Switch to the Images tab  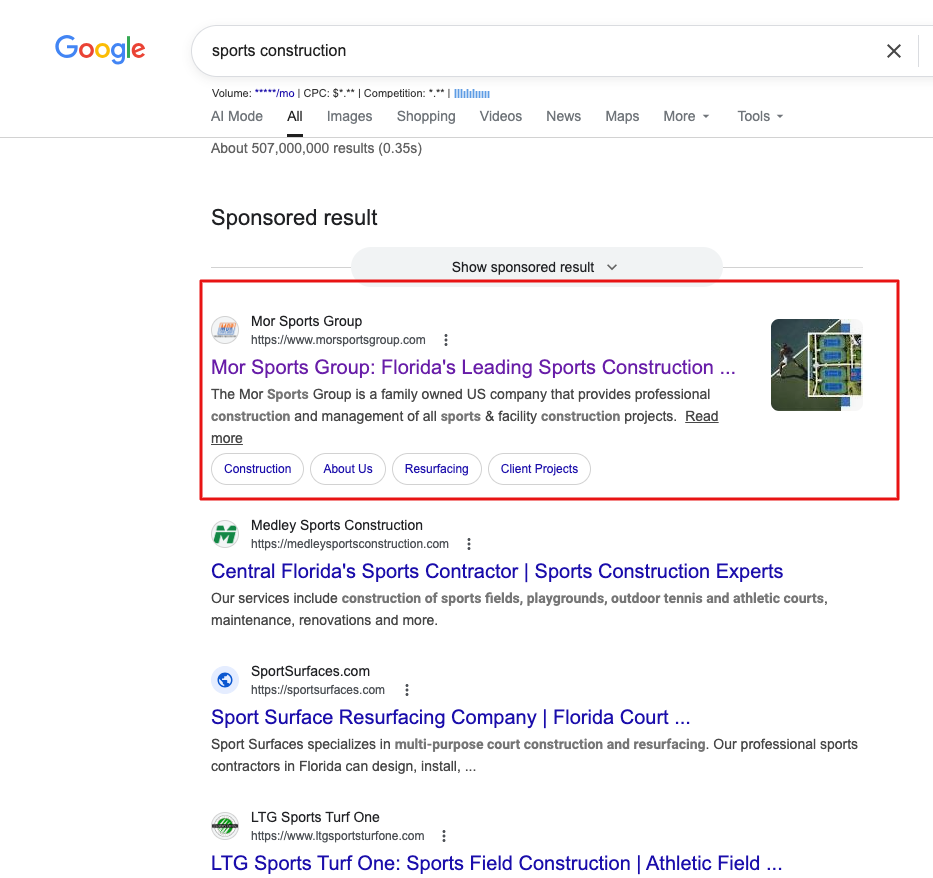[349, 116]
